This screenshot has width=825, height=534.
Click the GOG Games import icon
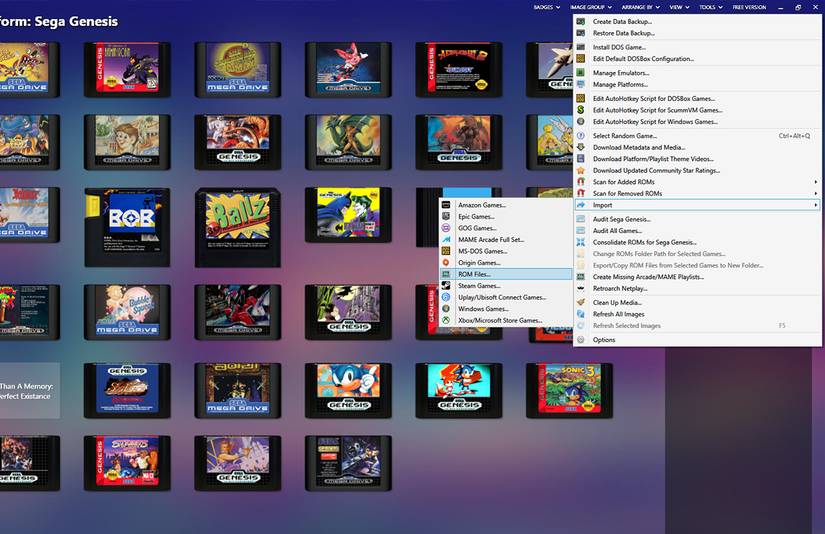tap(447, 228)
